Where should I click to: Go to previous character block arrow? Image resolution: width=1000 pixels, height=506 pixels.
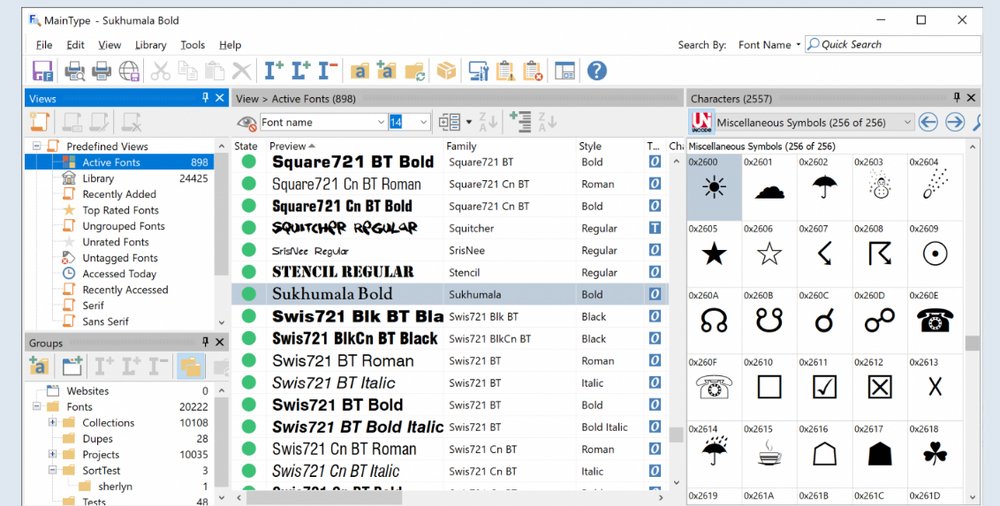coord(928,122)
